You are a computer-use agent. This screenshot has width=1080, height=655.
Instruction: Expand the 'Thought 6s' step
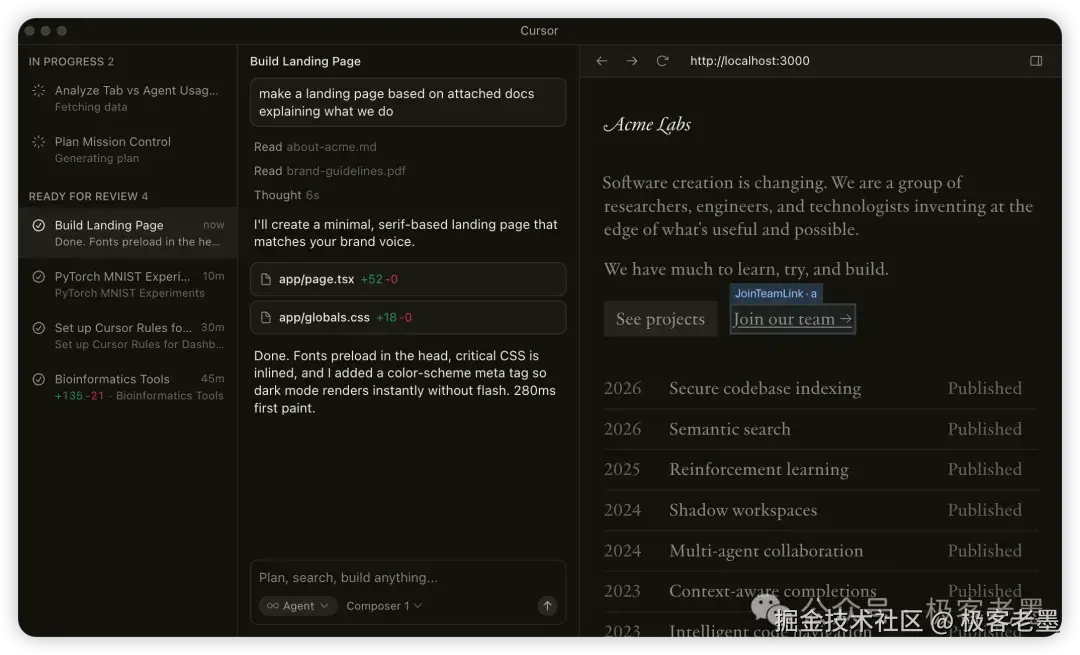click(286, 195)
